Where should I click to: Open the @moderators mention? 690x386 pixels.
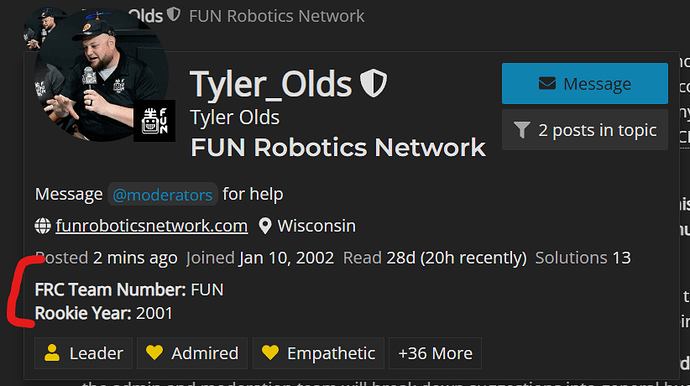[162, 195]
